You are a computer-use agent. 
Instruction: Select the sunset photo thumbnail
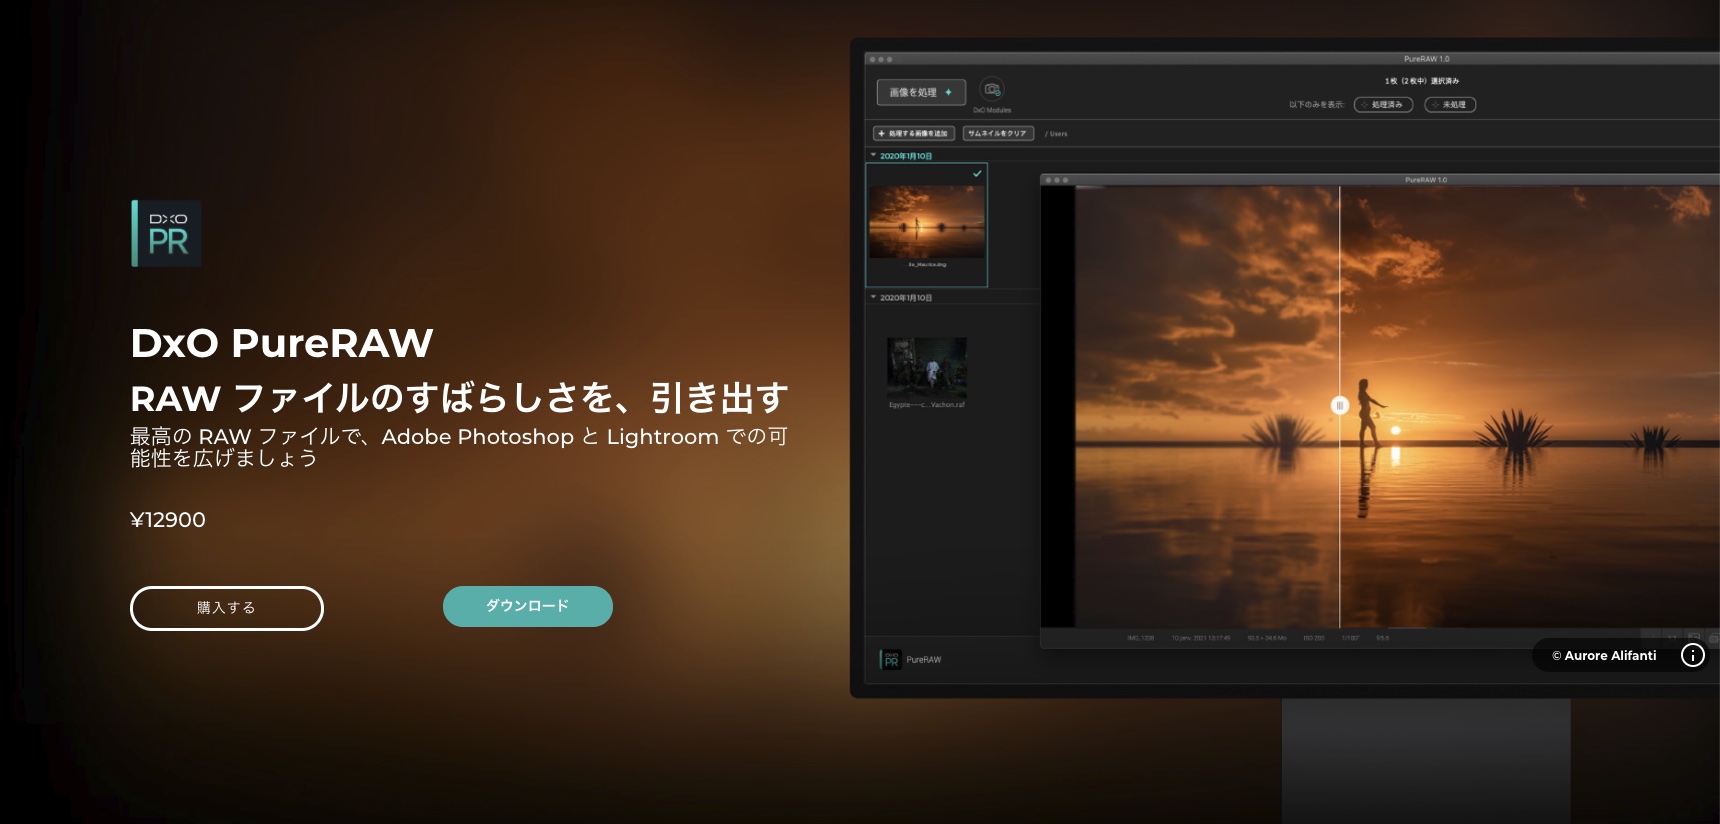pos(927,224)
